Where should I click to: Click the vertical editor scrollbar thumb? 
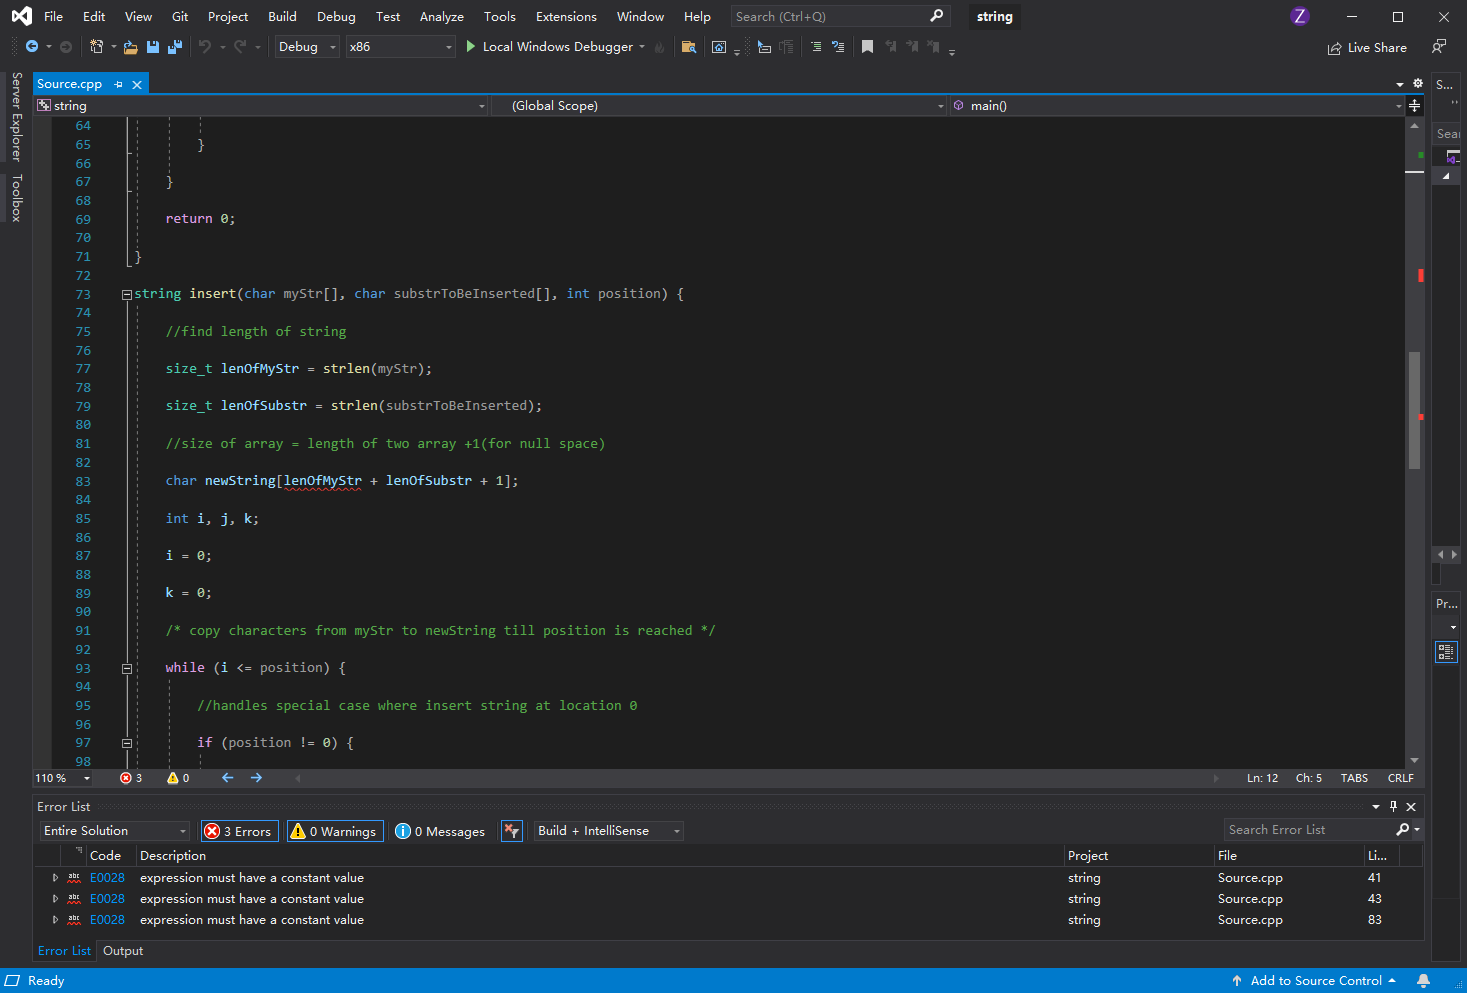click(1414, 410)
